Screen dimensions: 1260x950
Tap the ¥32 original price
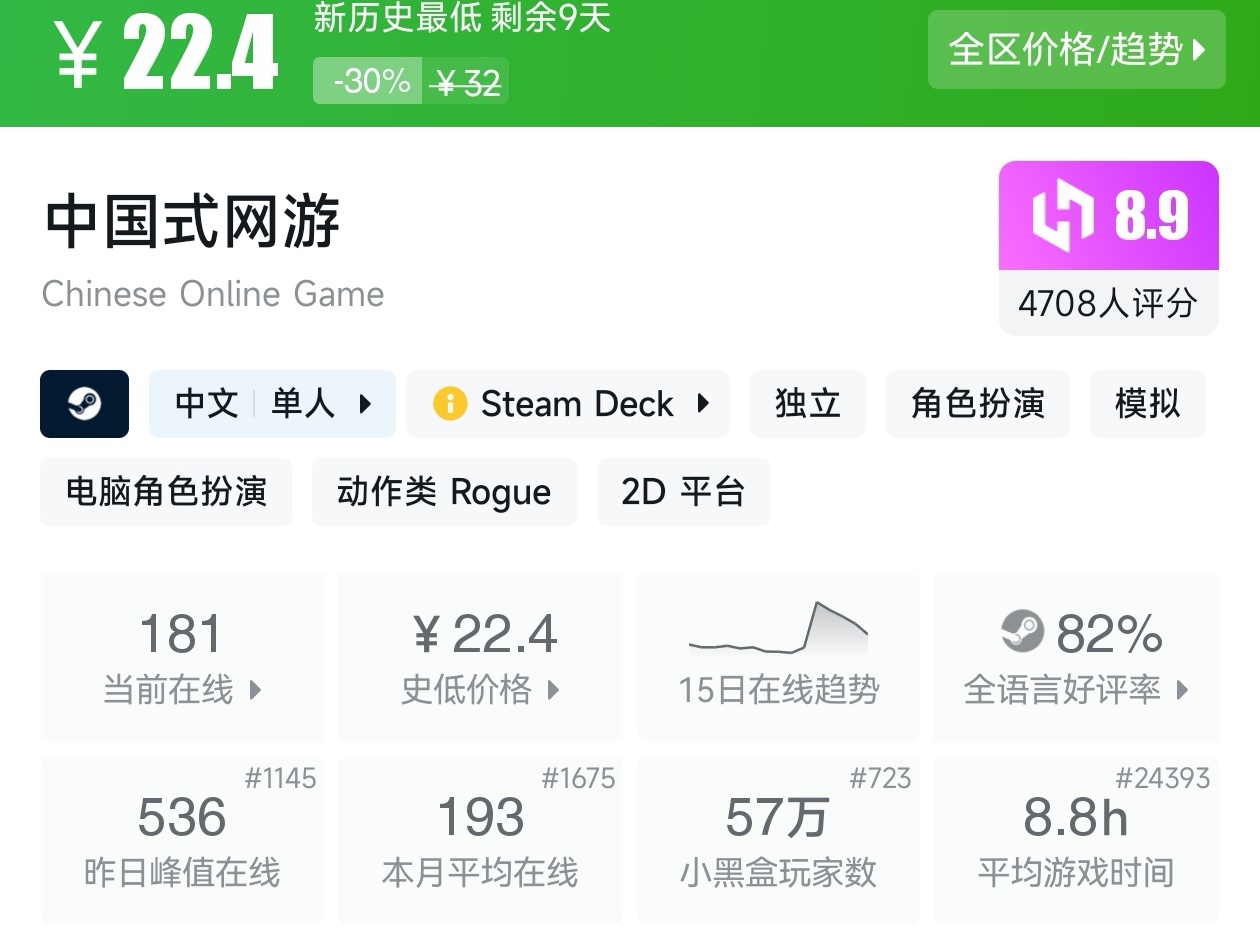[x=466, y=83]
